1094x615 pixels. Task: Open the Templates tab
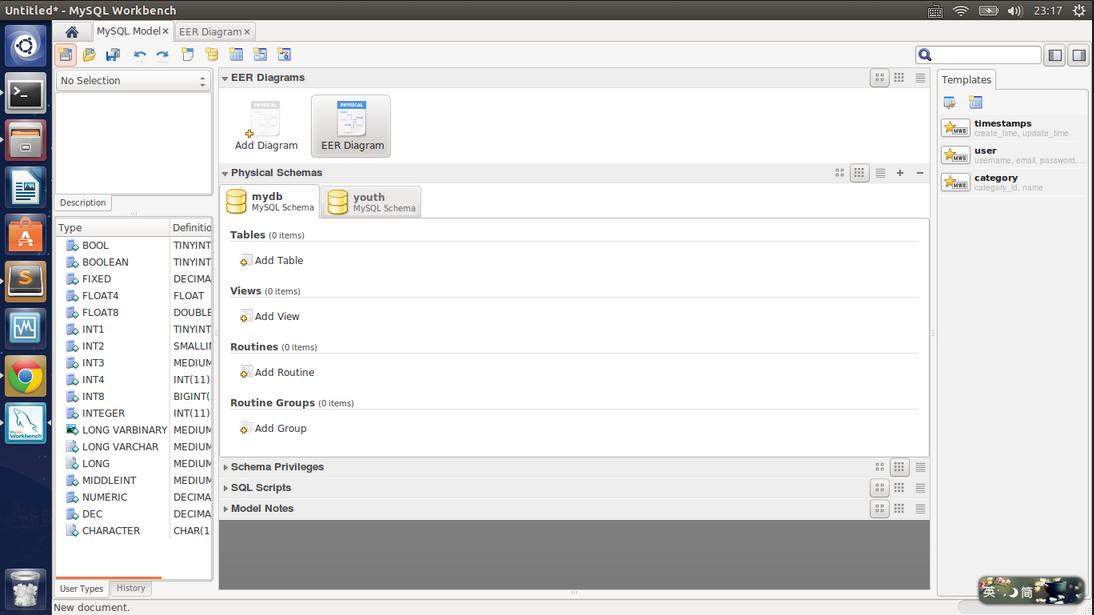point(966,80)
